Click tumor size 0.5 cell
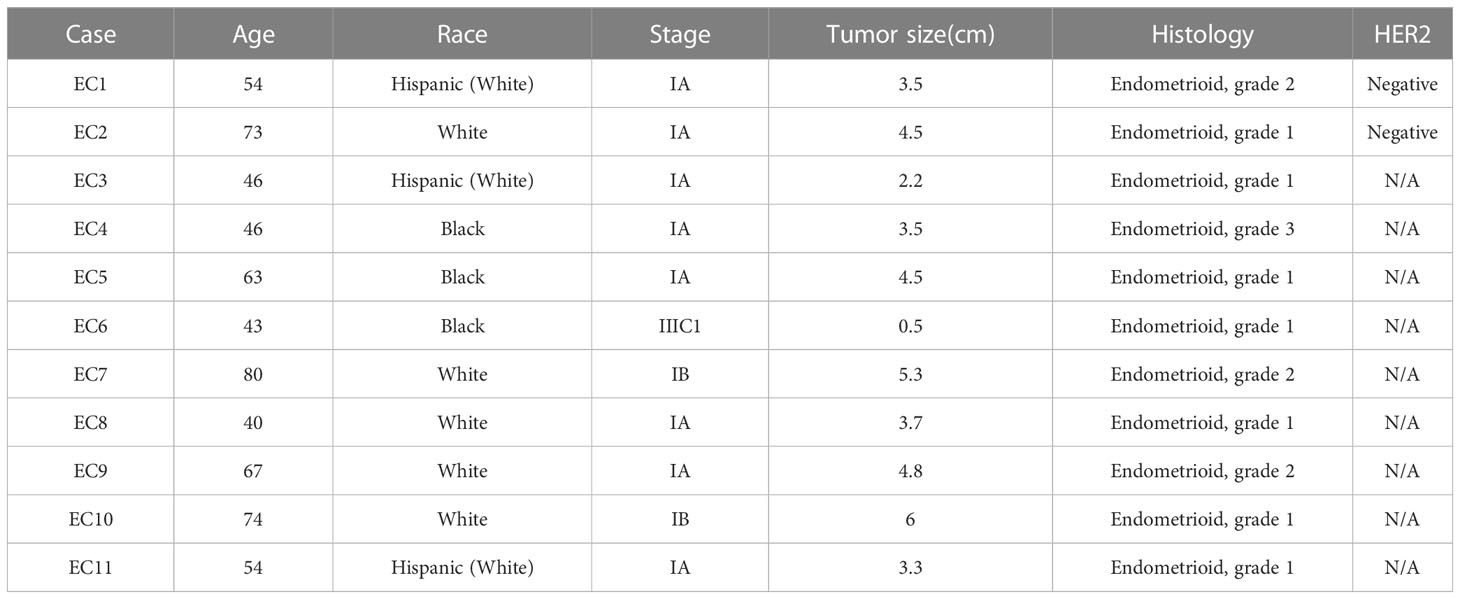This screenshot has width=1460, height=599. coord(910,326)
